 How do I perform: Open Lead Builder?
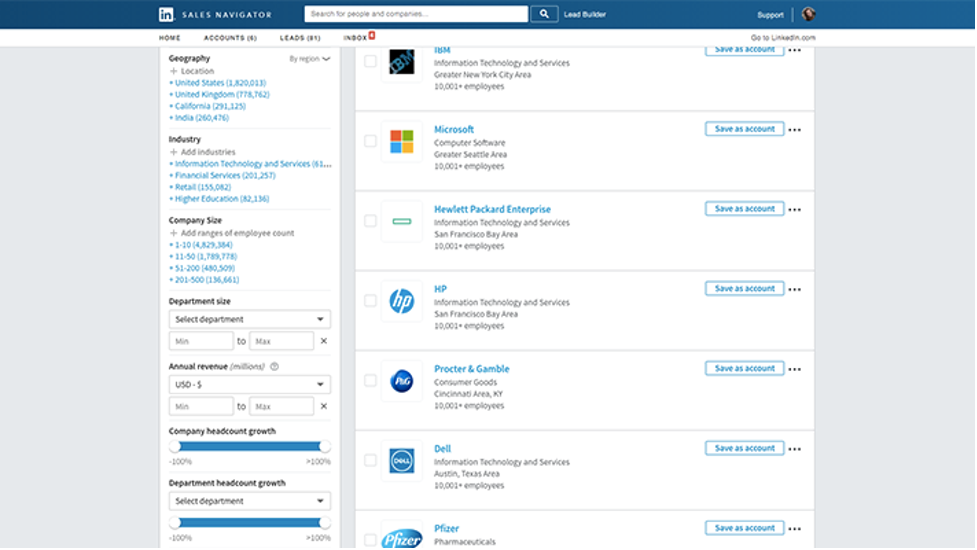point(585,14)
